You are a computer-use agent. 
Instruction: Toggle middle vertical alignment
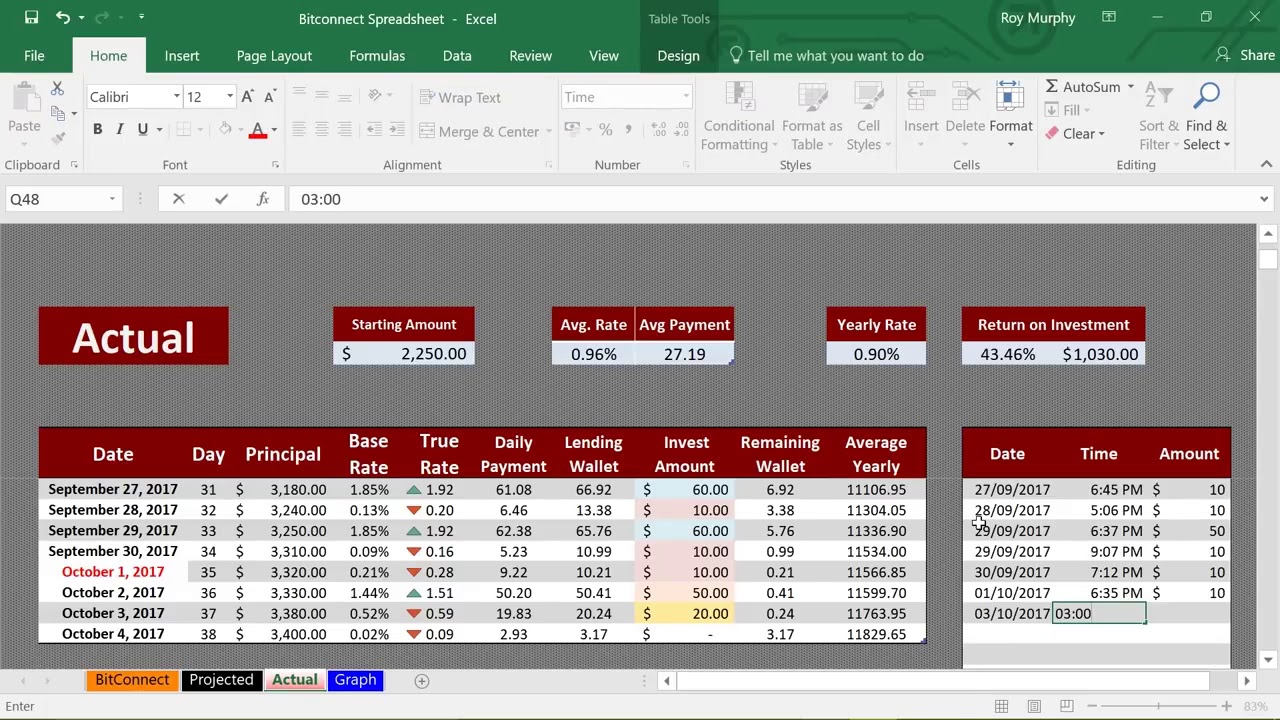[x=321, y=96]
